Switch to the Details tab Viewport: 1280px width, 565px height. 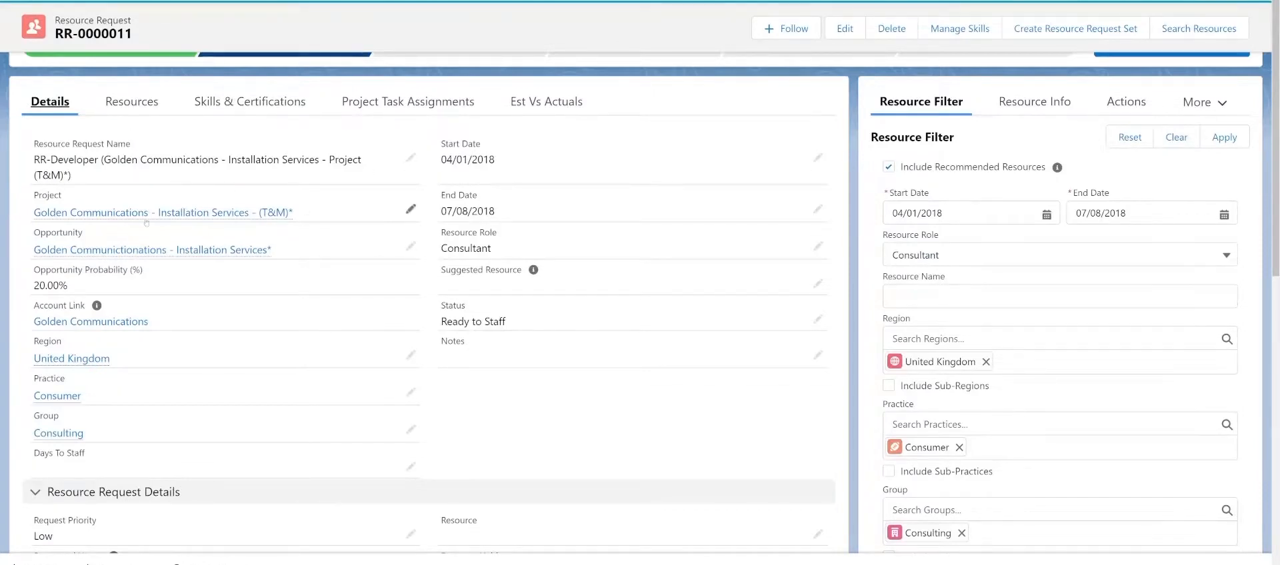50,101
